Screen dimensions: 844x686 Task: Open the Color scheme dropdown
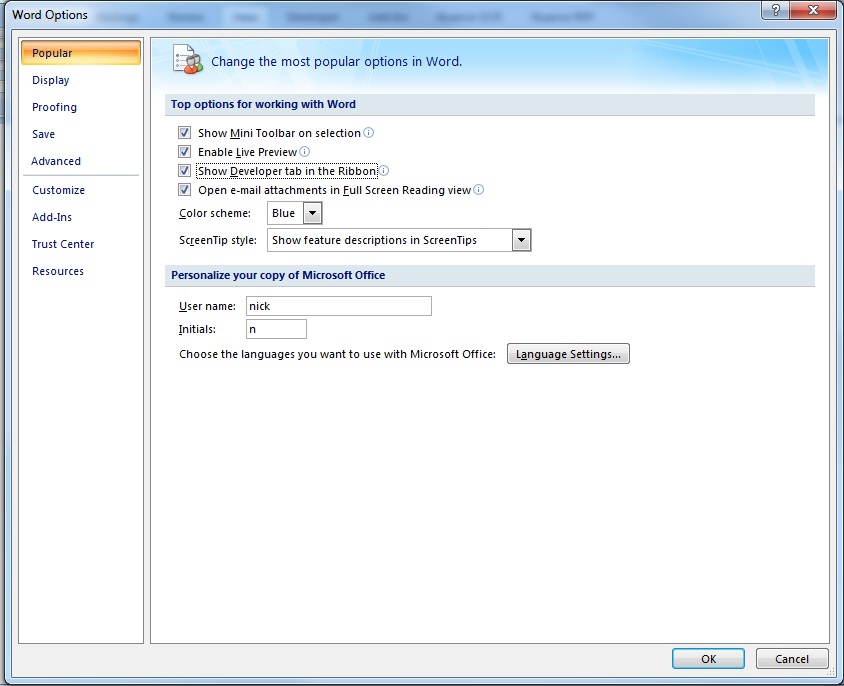(x=312, y=213)
